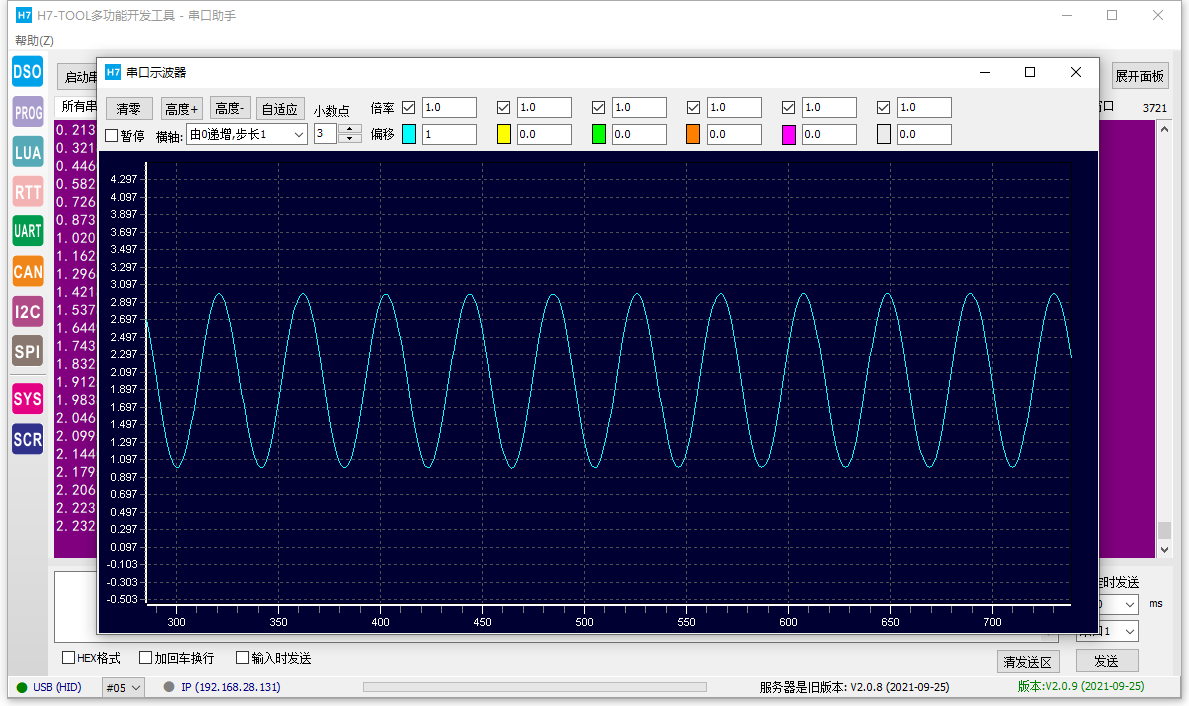Click the 2.232 value in the receive log
This screenshot has width=1189, height=706.
click(x=75, y=526)
